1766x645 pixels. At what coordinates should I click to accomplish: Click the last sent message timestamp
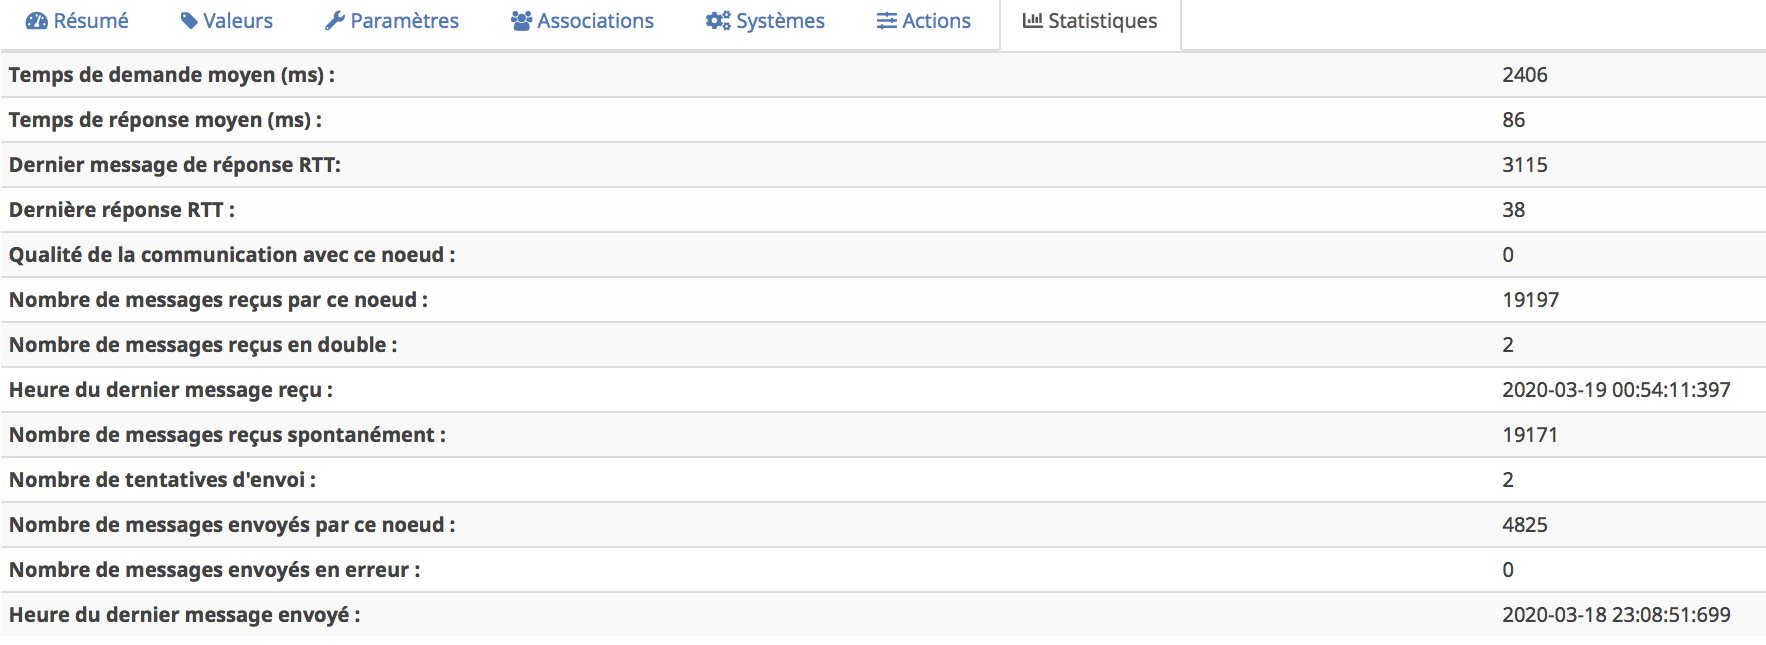(x=1616, y=615)
